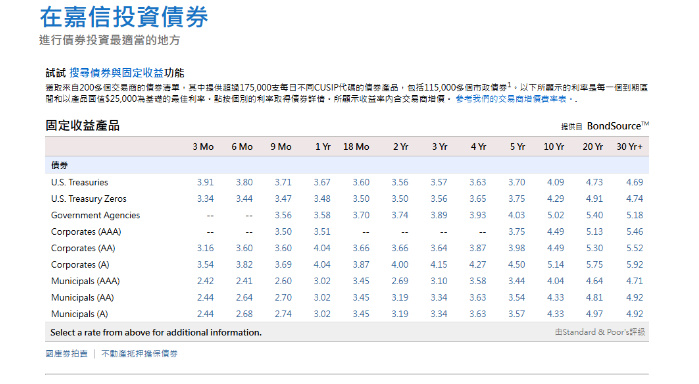Image resolution: width=699 pixels, height=384 pixels.
Task: Select Government Agencies 10 Yr rate 5.02
Action: point(555,215)
